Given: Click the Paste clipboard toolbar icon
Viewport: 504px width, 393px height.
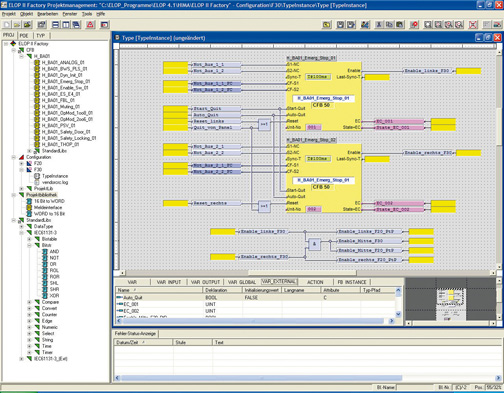Looking at the screenshot, I should [400, 25].
